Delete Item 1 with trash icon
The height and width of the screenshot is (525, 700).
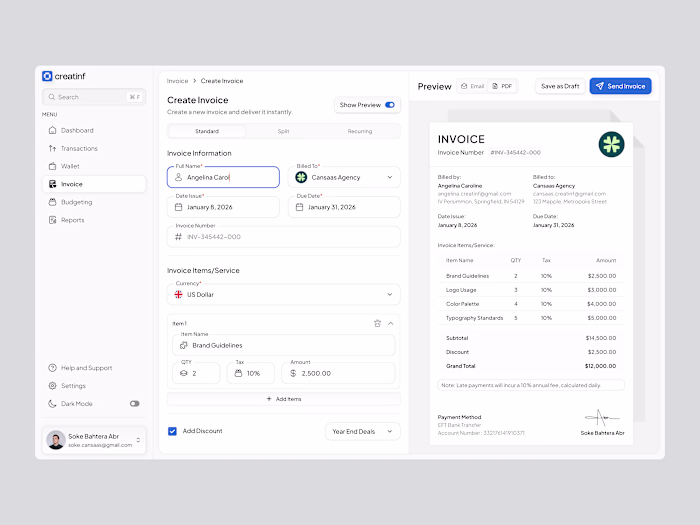tap(378, 323)
